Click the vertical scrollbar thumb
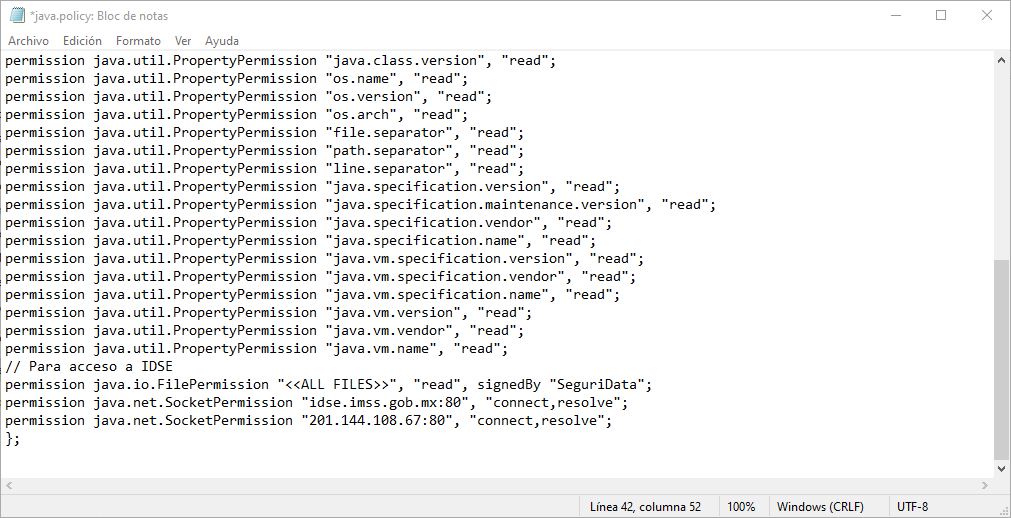 [x=1002, y=359]
